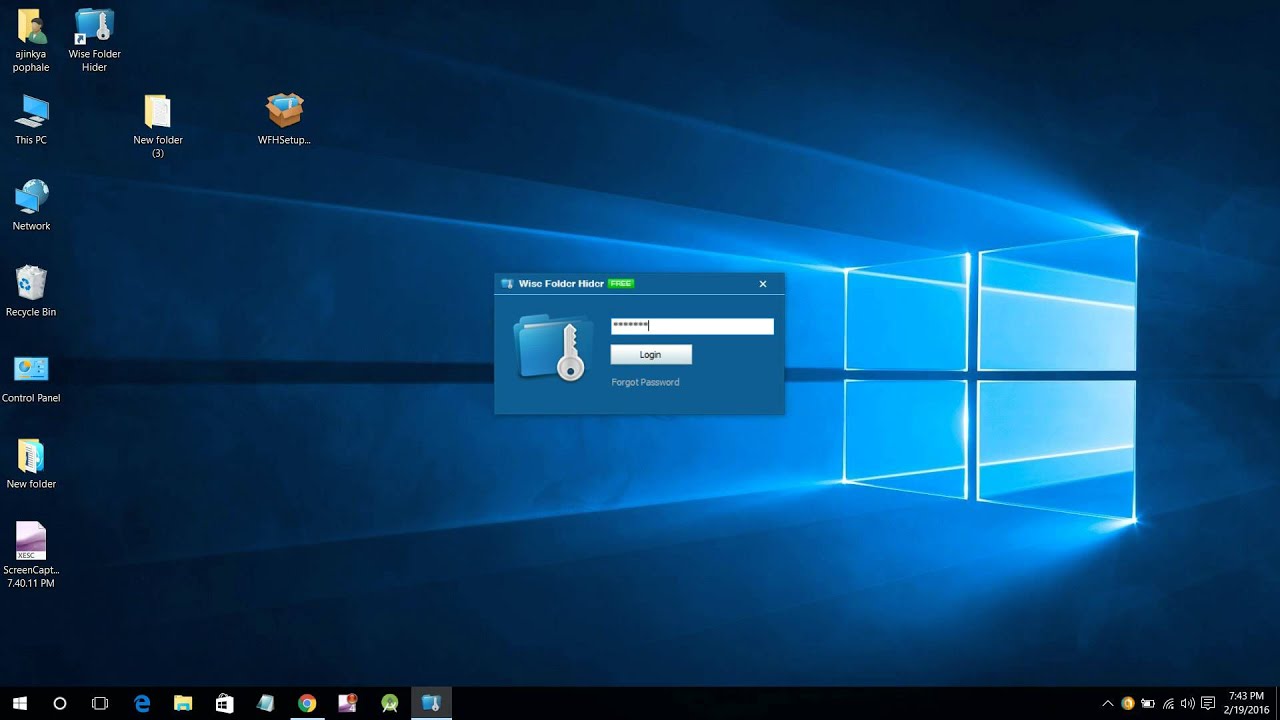This screenshot has width=1280, height=720.
Task: Close the Wise Folder Hider login dialog
Action: point(763,284)
